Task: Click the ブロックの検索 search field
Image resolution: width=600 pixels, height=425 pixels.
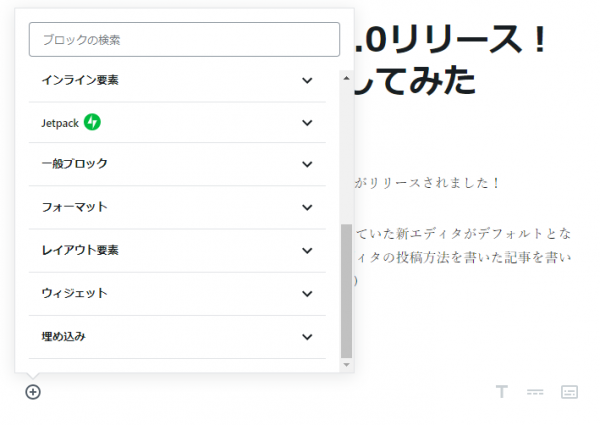Action: tap(184, 39)
